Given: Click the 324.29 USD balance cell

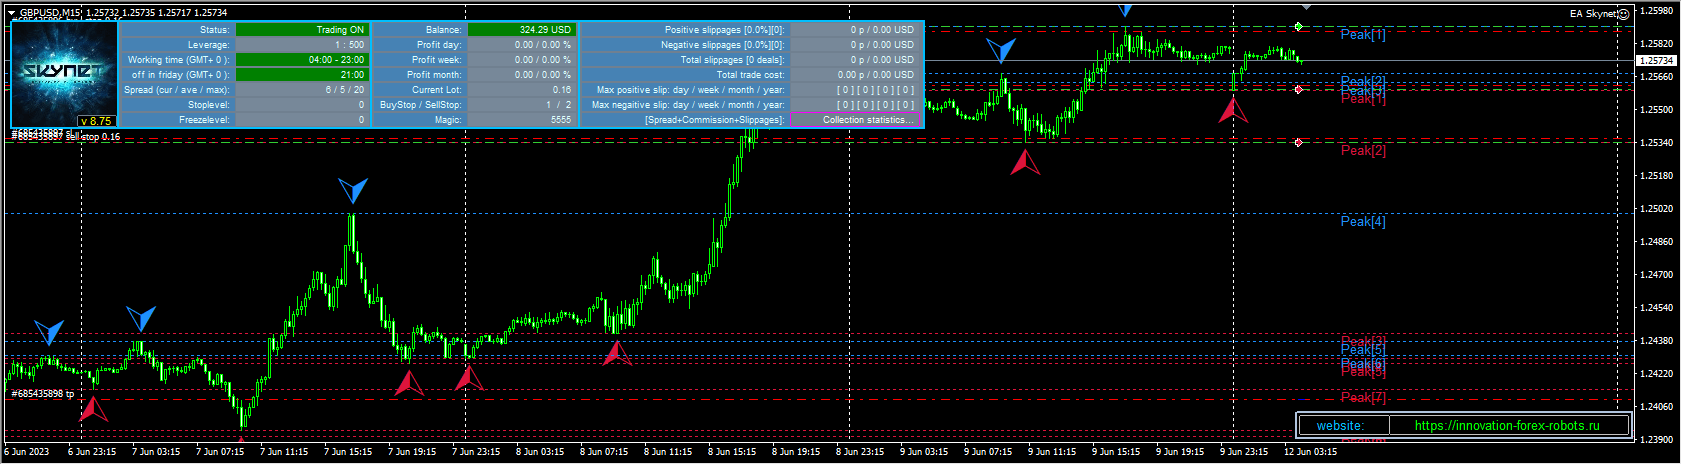Looking at the screenshot, I should [521, 30].
